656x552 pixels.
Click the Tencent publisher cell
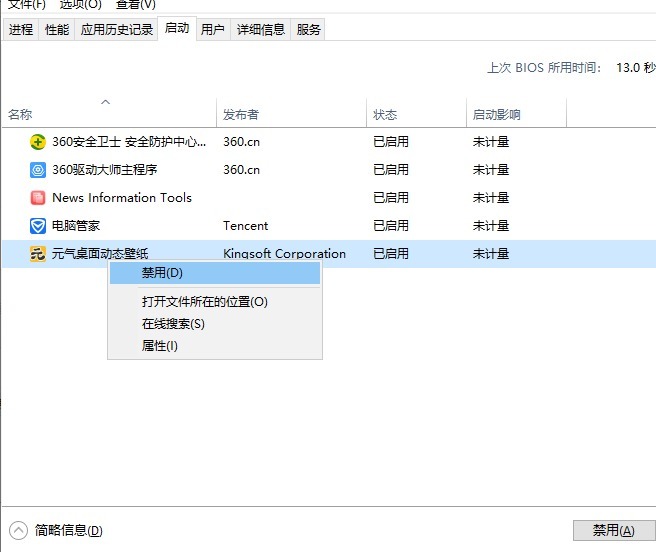[246, 226]
